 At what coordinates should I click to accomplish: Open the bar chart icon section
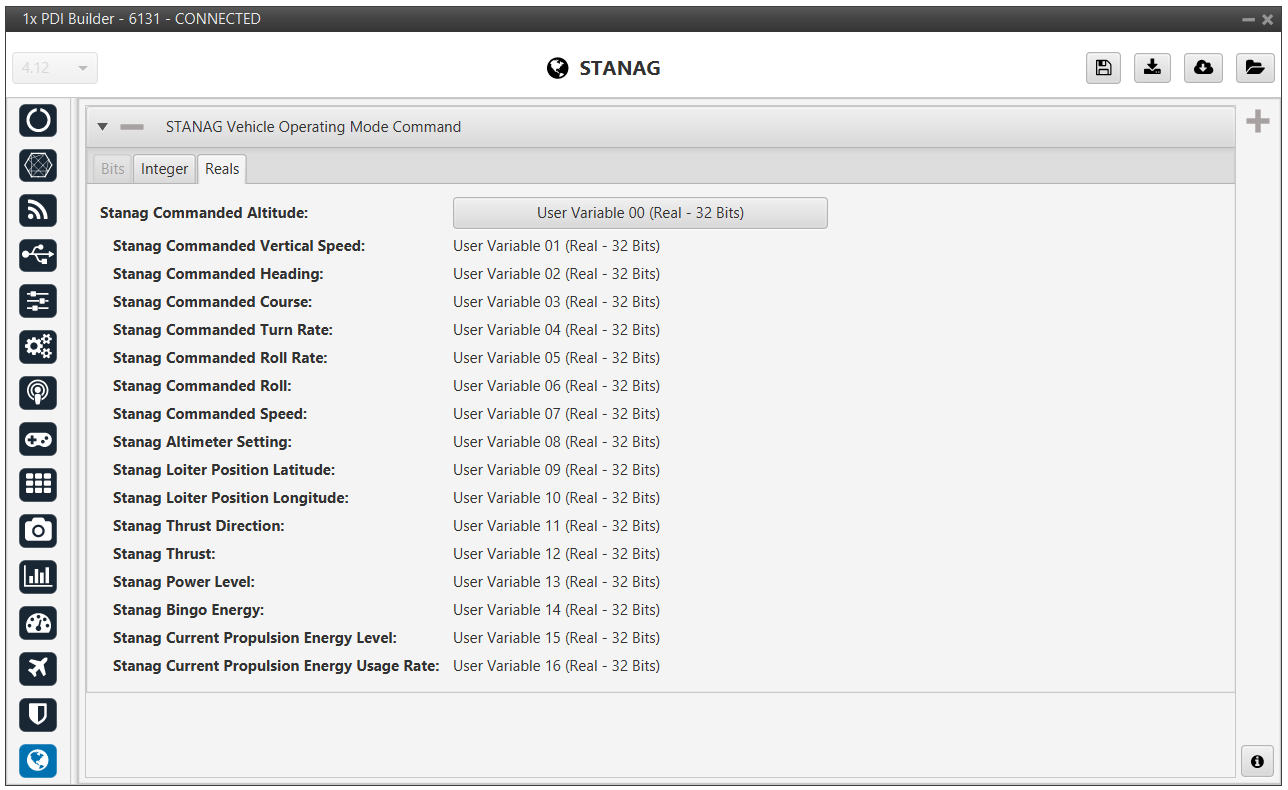[x=38, y=577]
